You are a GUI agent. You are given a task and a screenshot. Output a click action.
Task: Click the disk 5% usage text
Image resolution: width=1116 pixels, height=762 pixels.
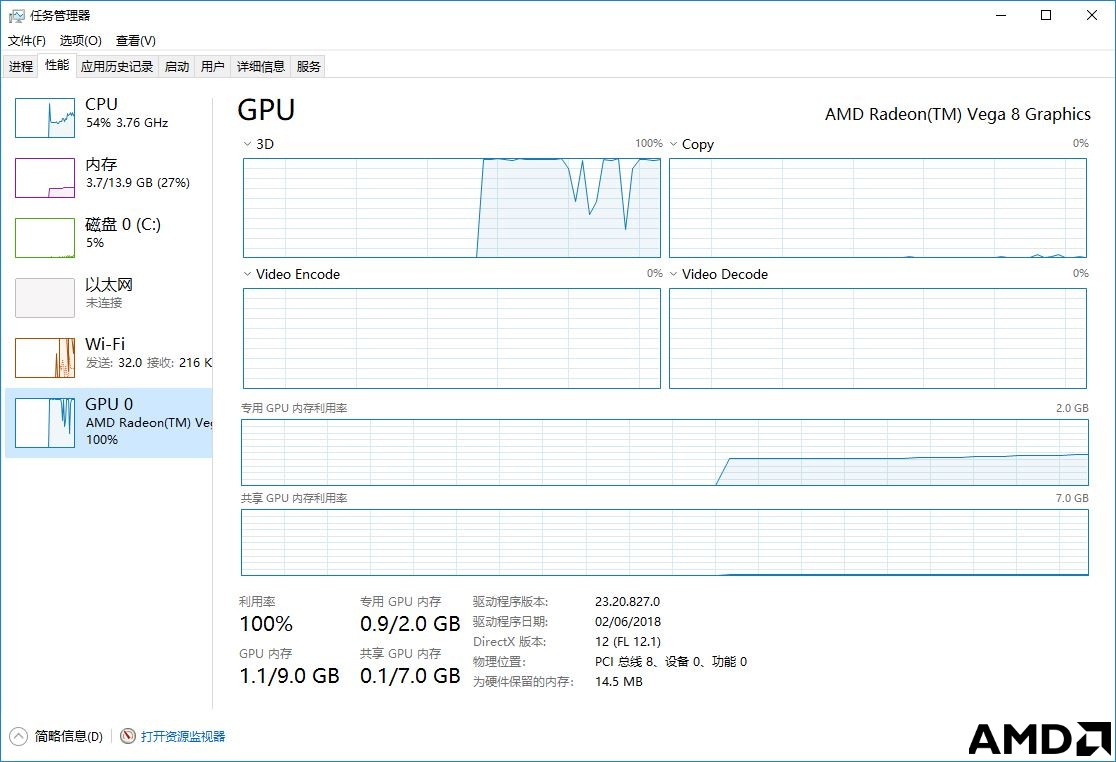pos(95,243)
